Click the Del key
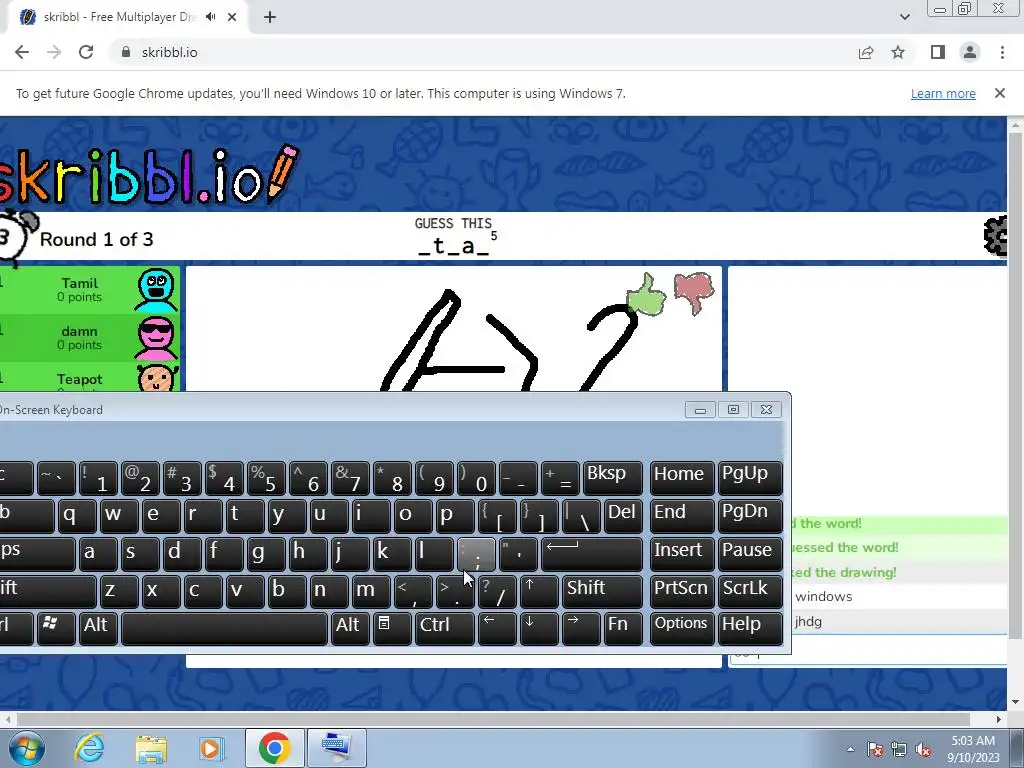Screen dimensions: 1024x768 click(623, 516)
